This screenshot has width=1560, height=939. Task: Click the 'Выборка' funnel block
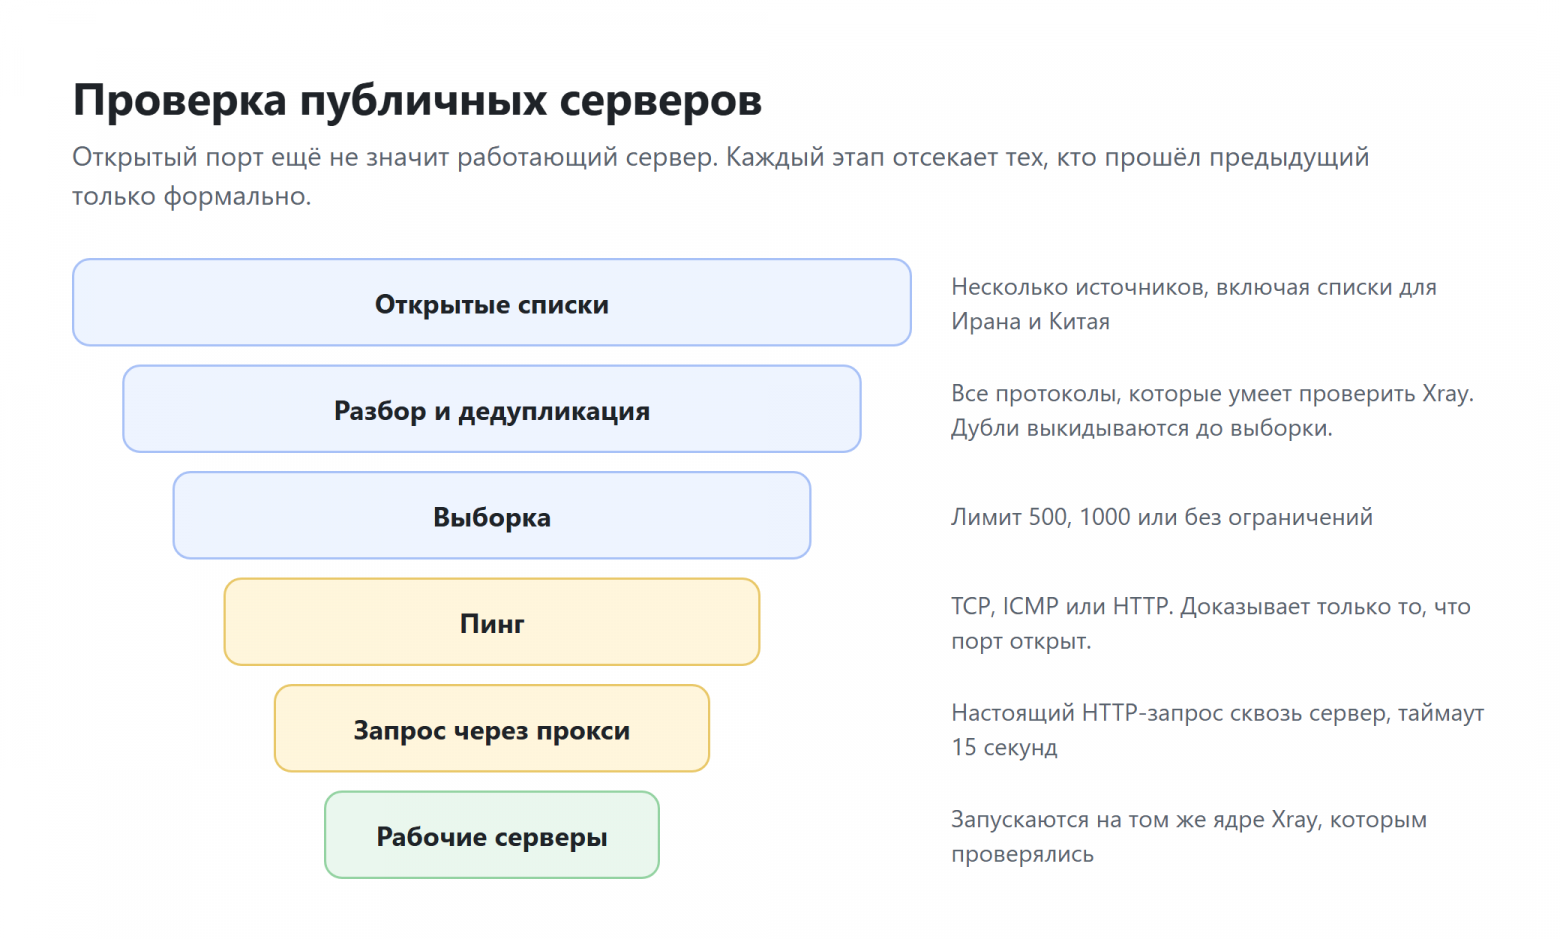point(492,516)
